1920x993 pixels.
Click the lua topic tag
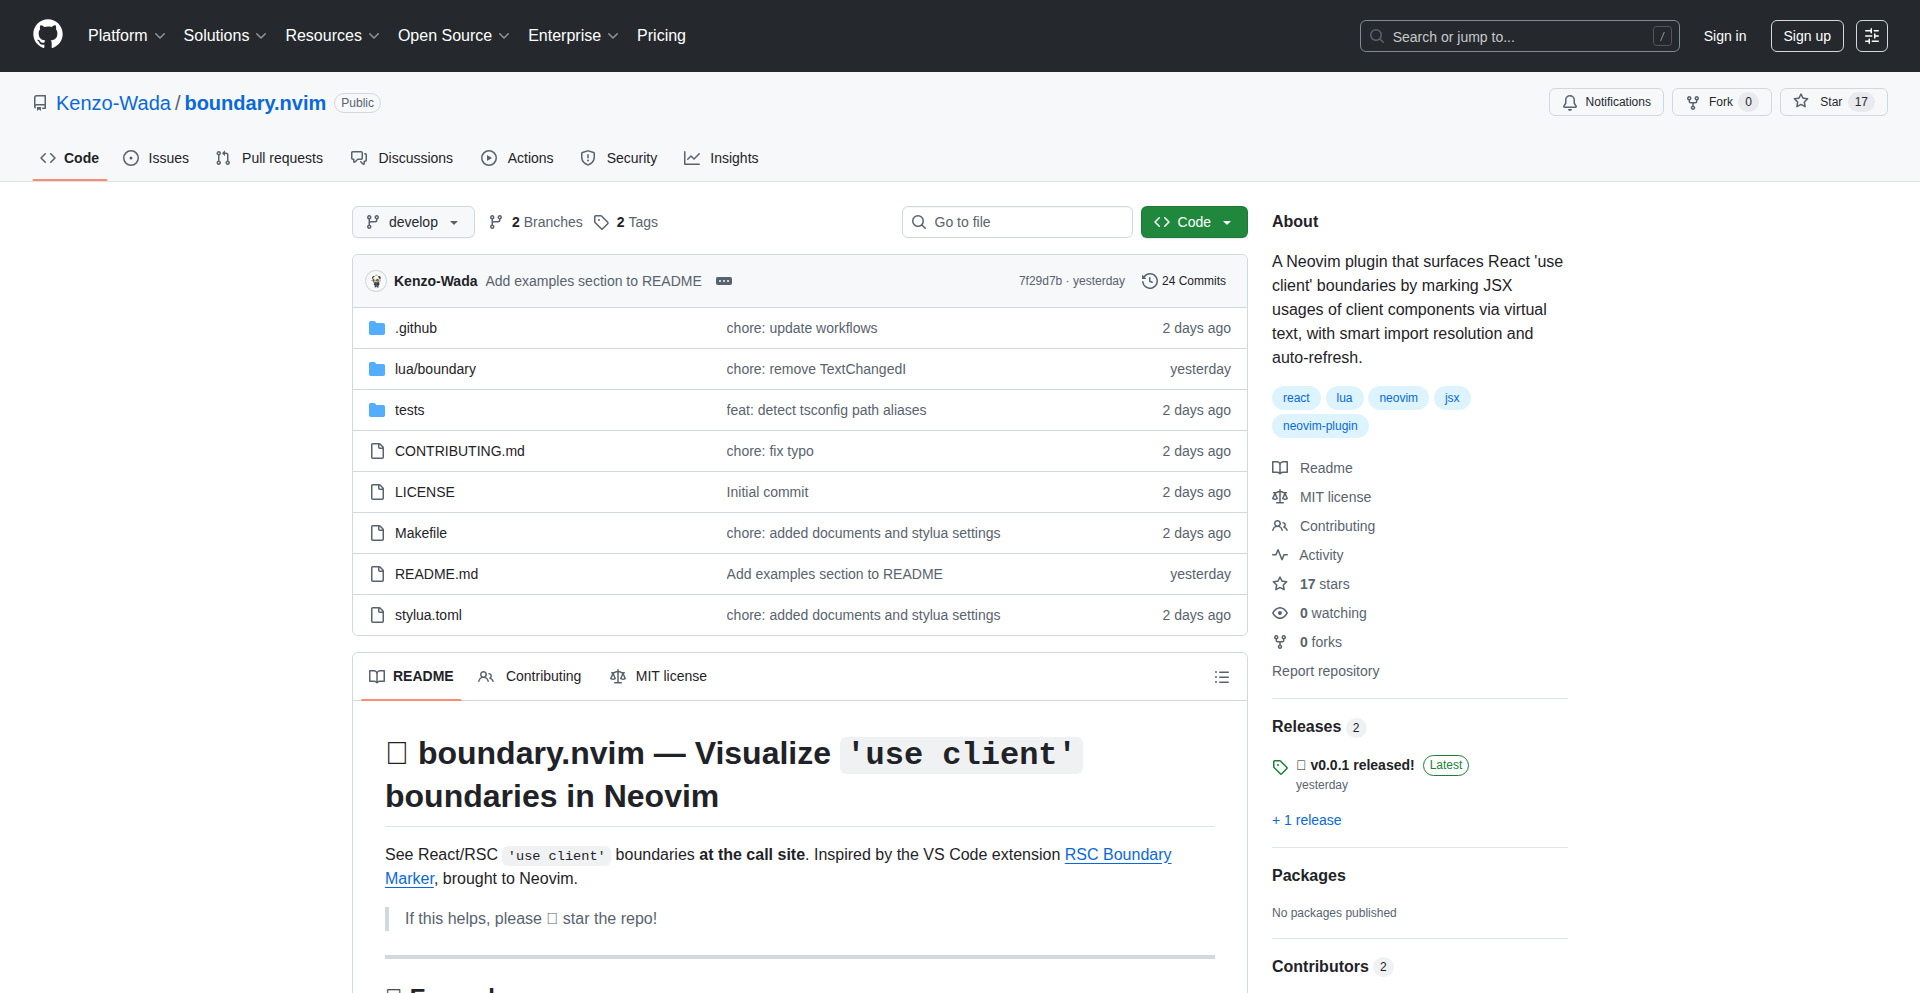[x=1344, y=398]
